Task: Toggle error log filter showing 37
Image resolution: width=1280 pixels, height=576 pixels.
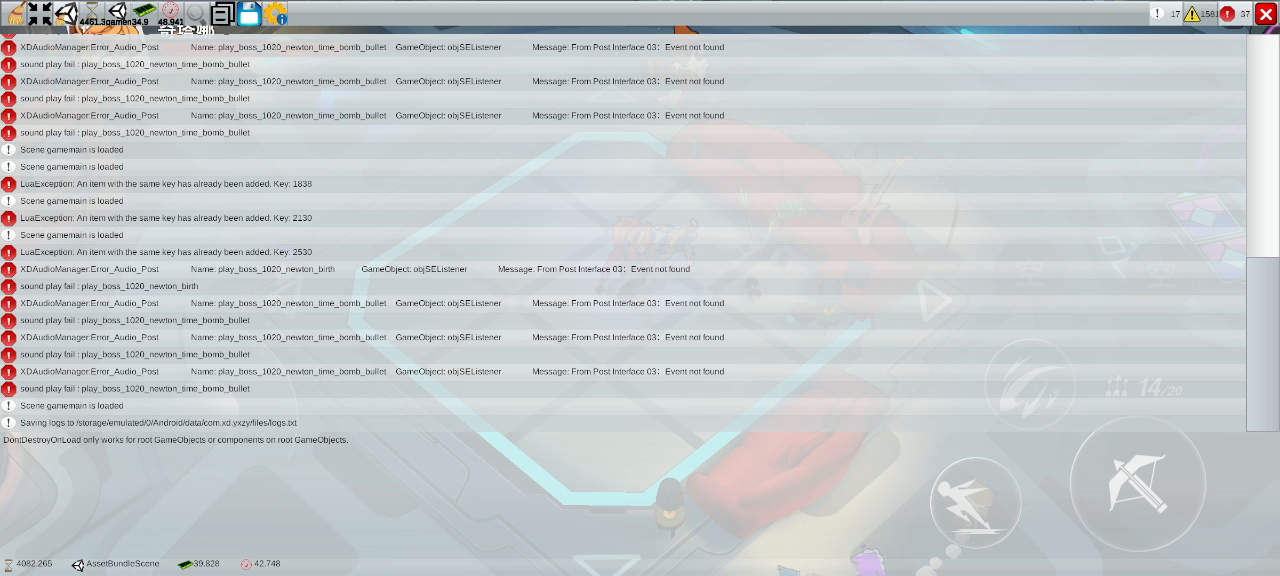Action: (1235, 14)
